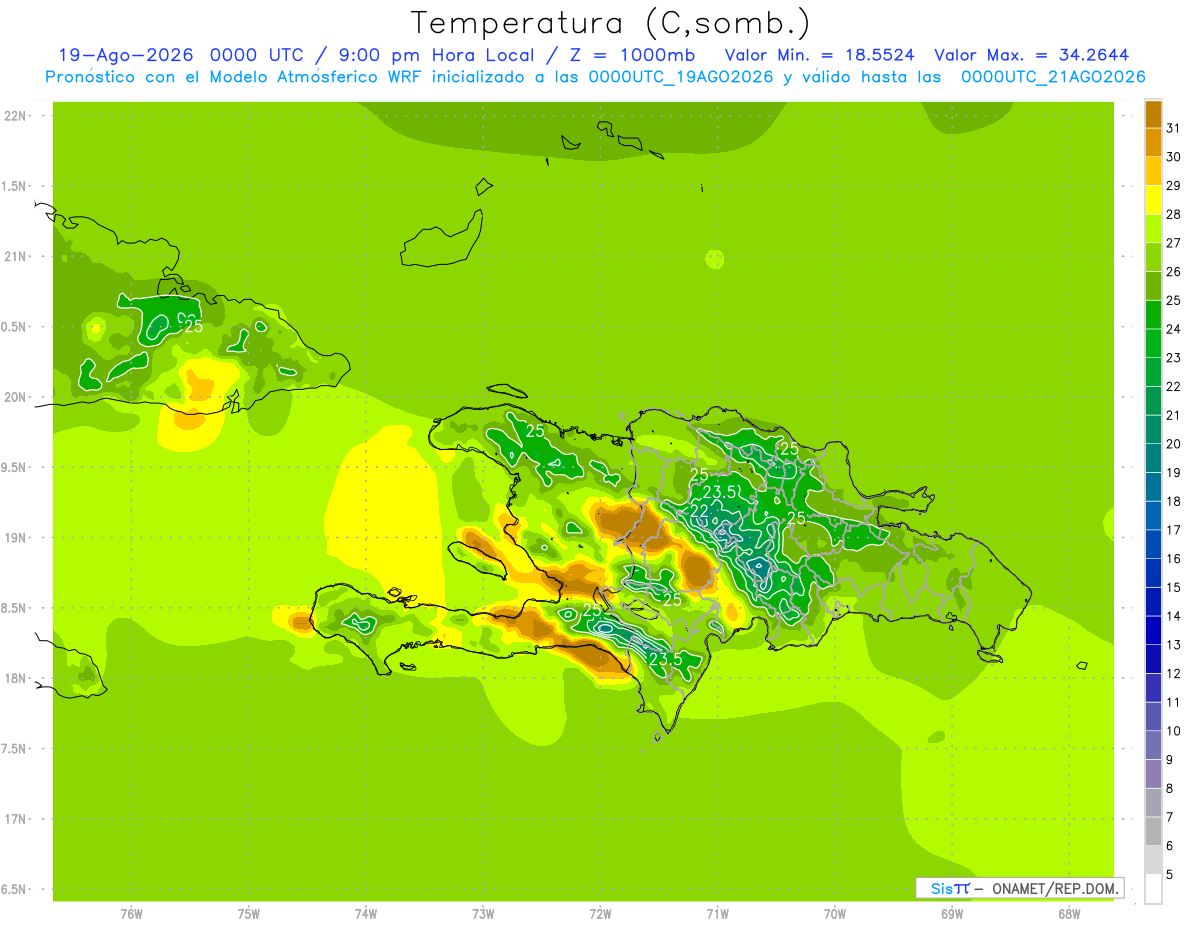Click the "72W" longitude axis label
The height and width of the screenshot is (927, 1200).
coord(600,914)
